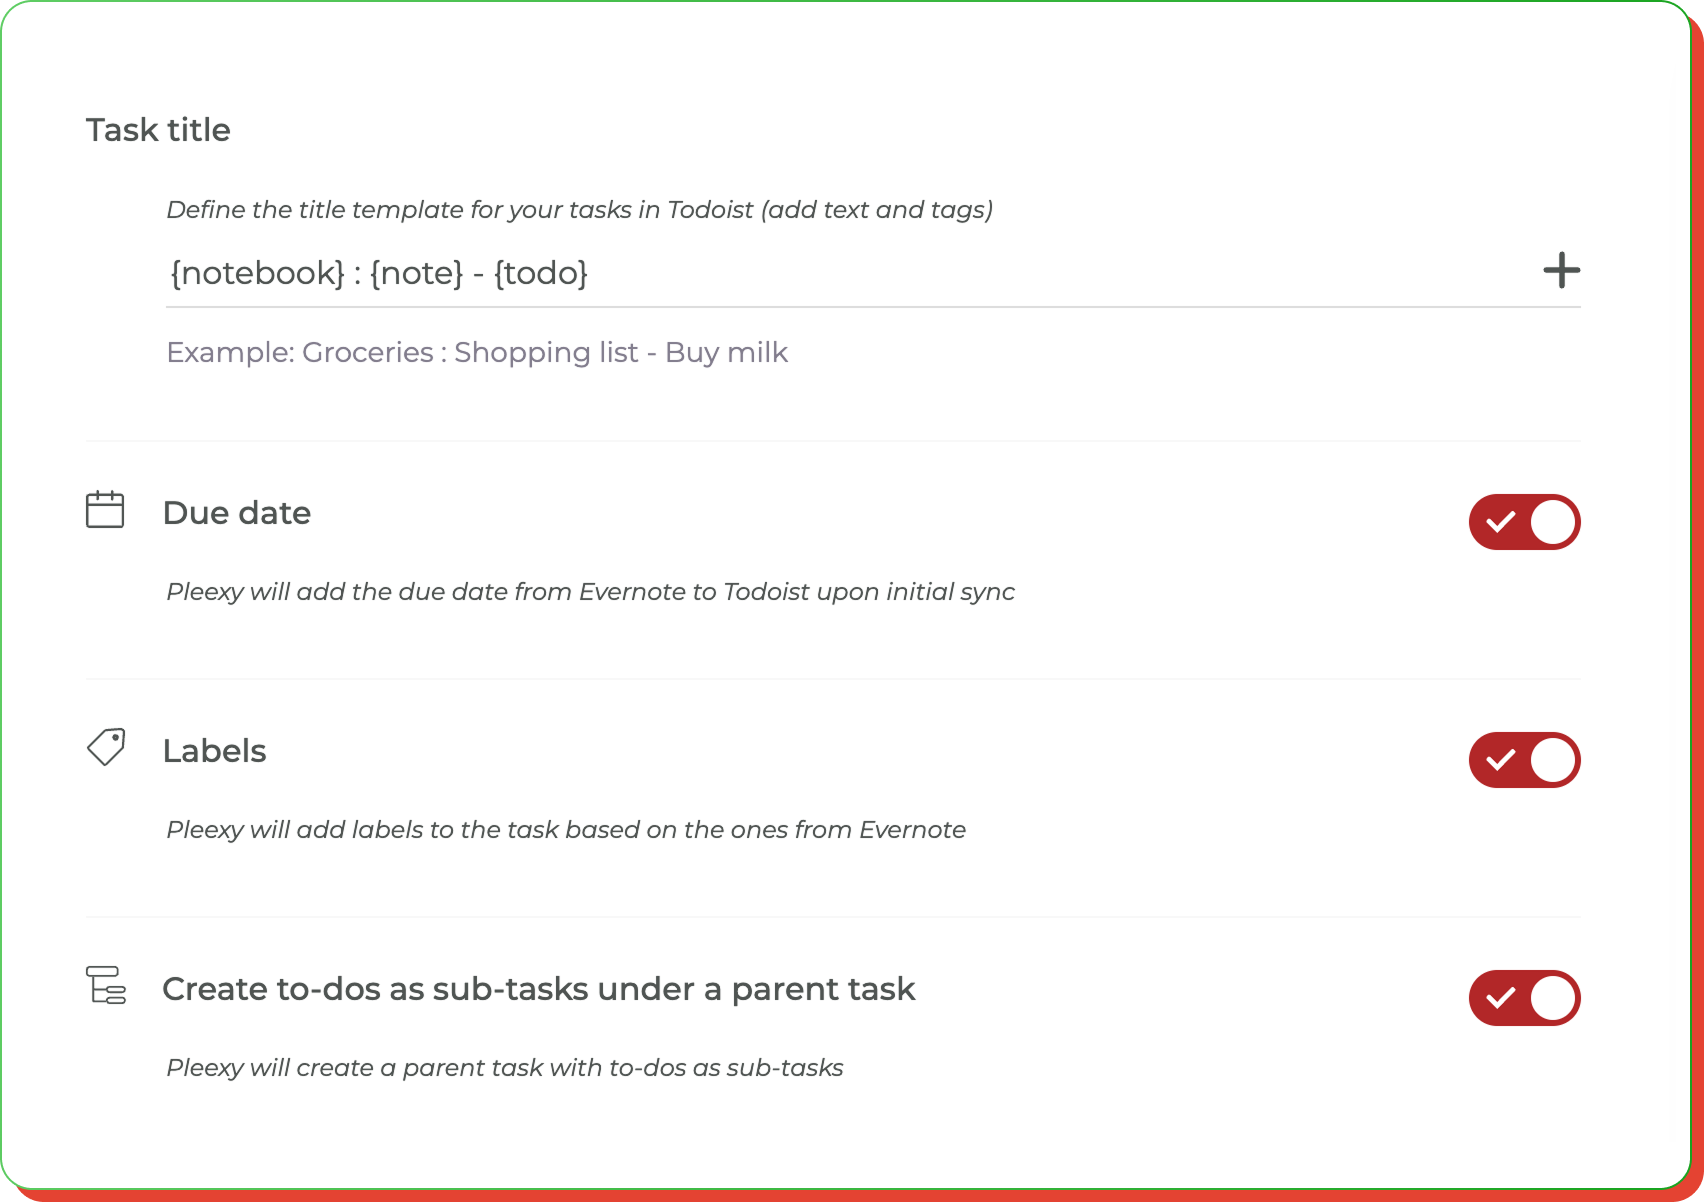The height and width of the screenshot is (1202, 1704).
Task: Click the title template text field
Action: tap(600, 272)
